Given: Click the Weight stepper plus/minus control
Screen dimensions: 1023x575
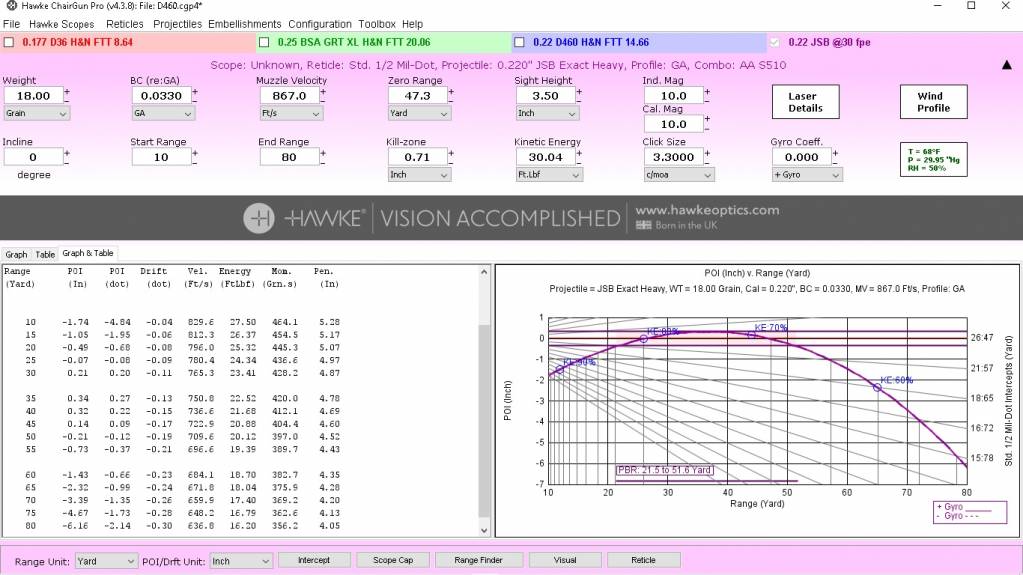Looking at the screenshot, I should pos(67,95).
